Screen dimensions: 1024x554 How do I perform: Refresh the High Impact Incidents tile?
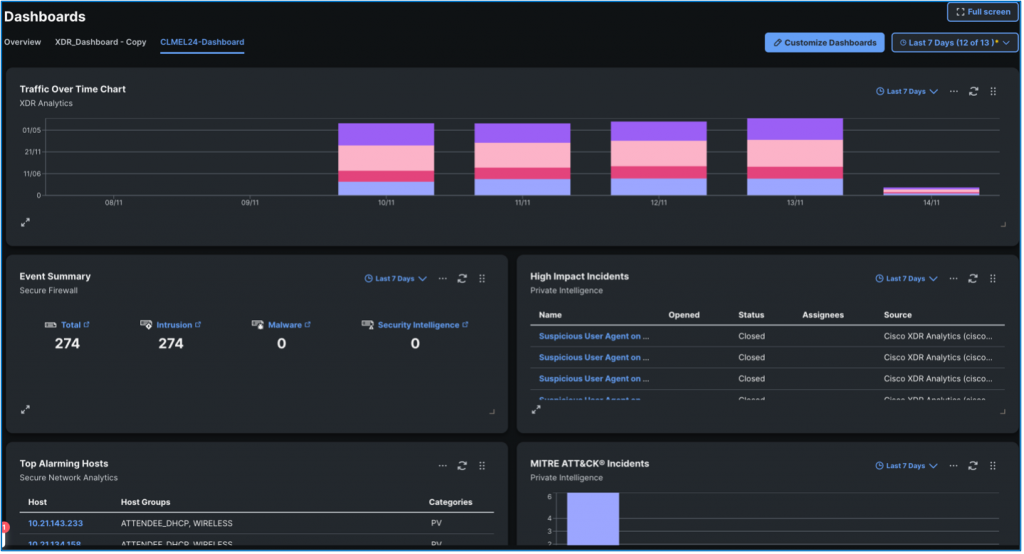coord(973,279)
